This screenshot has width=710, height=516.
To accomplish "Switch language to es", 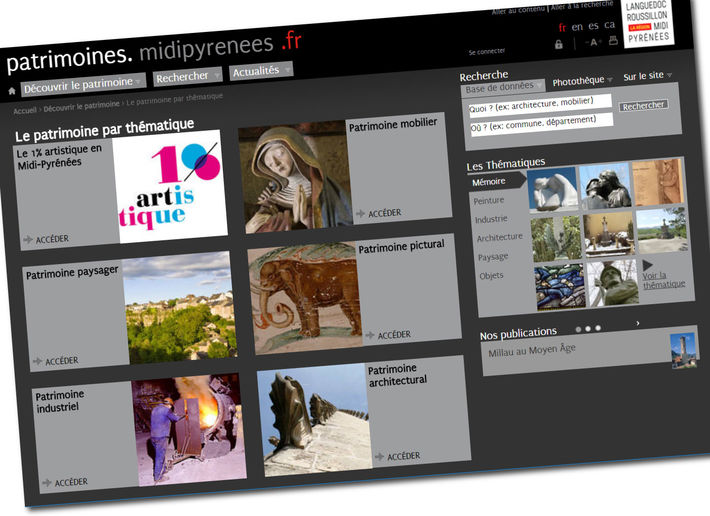I will coord(593,26).
